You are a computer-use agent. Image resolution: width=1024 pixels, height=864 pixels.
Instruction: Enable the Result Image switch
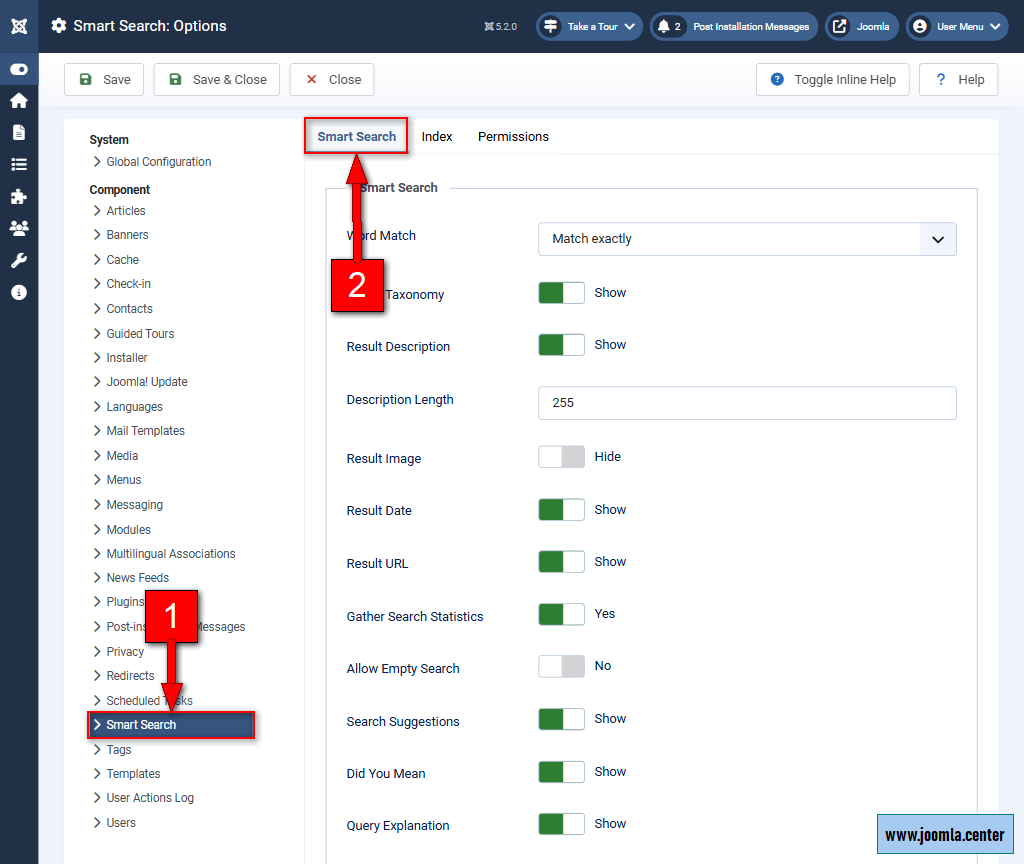click(x=561, y=456)
